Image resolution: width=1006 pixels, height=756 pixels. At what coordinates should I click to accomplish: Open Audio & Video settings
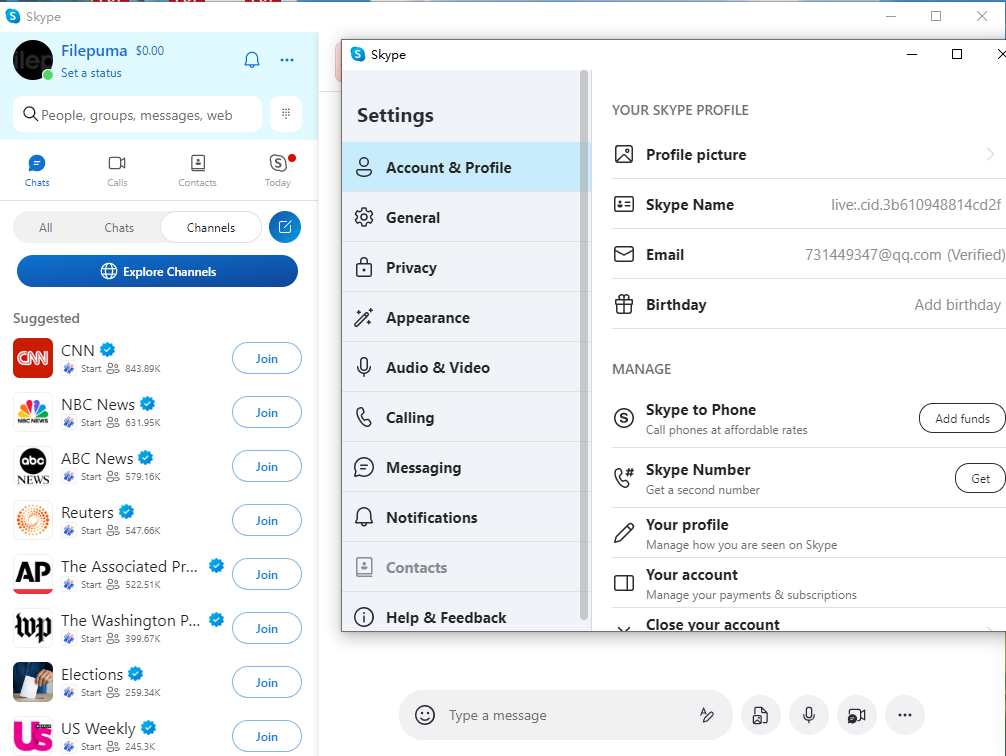point(461,368)
